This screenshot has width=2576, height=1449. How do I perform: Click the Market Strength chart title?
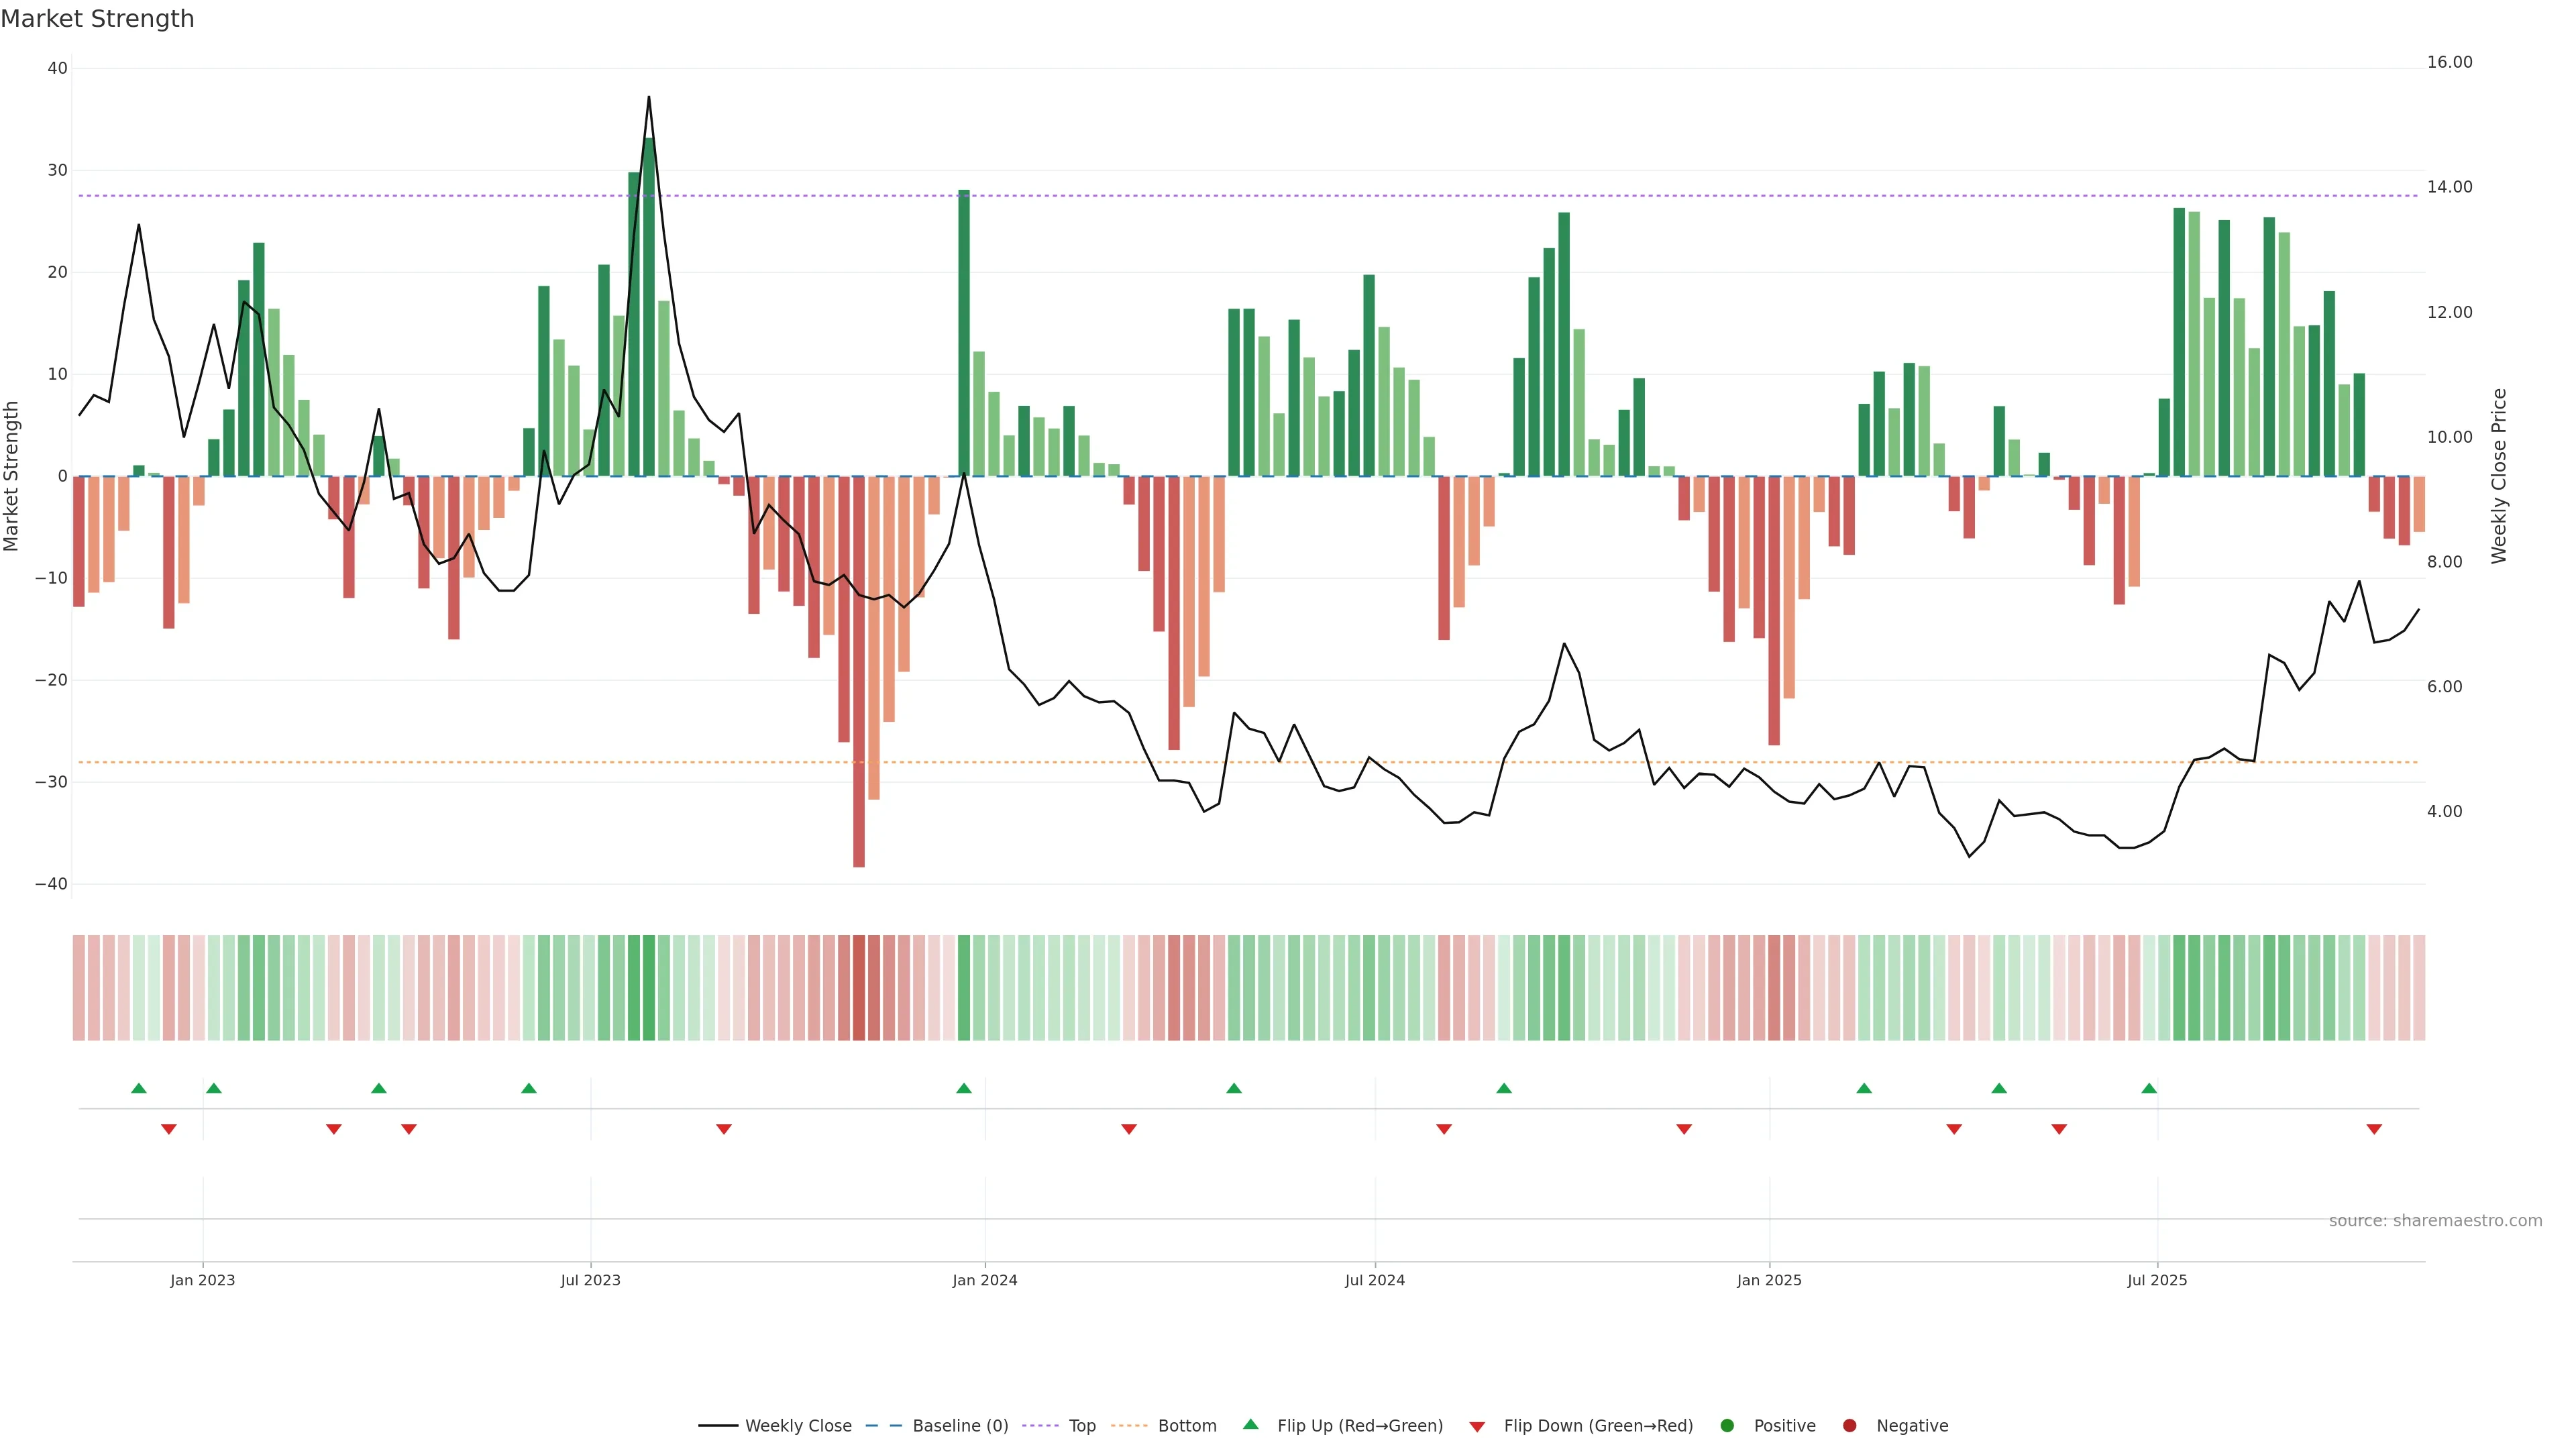pyautogui.click(x=98, y=19)
